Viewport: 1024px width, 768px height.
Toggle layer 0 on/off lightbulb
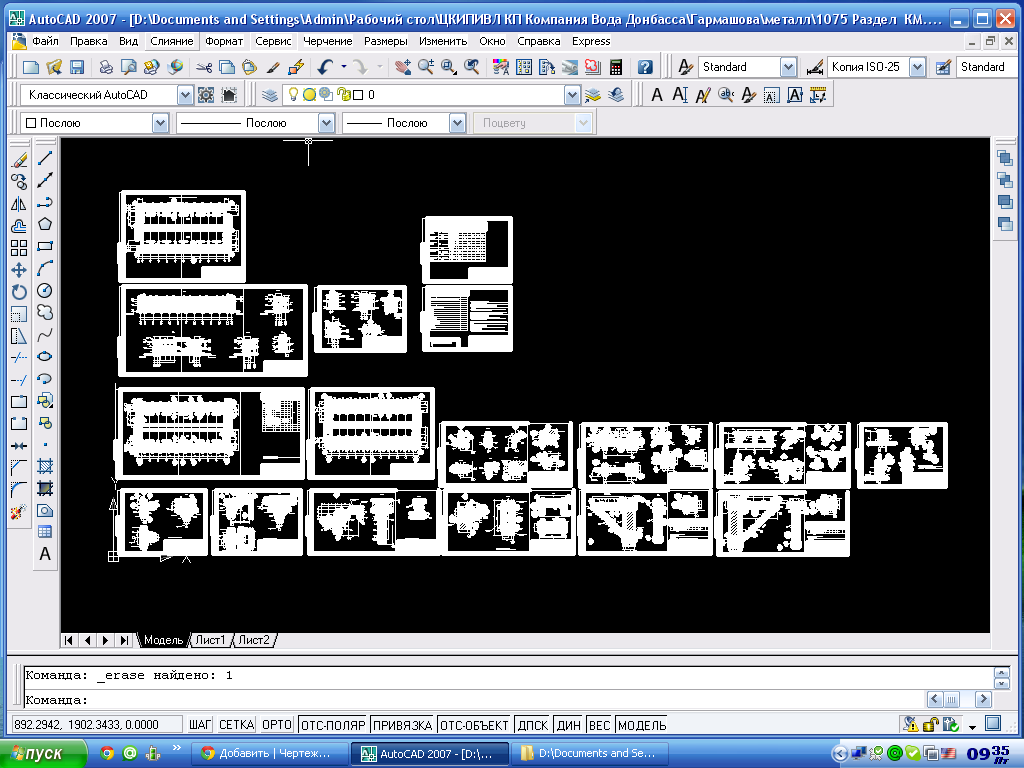point(293,95)
